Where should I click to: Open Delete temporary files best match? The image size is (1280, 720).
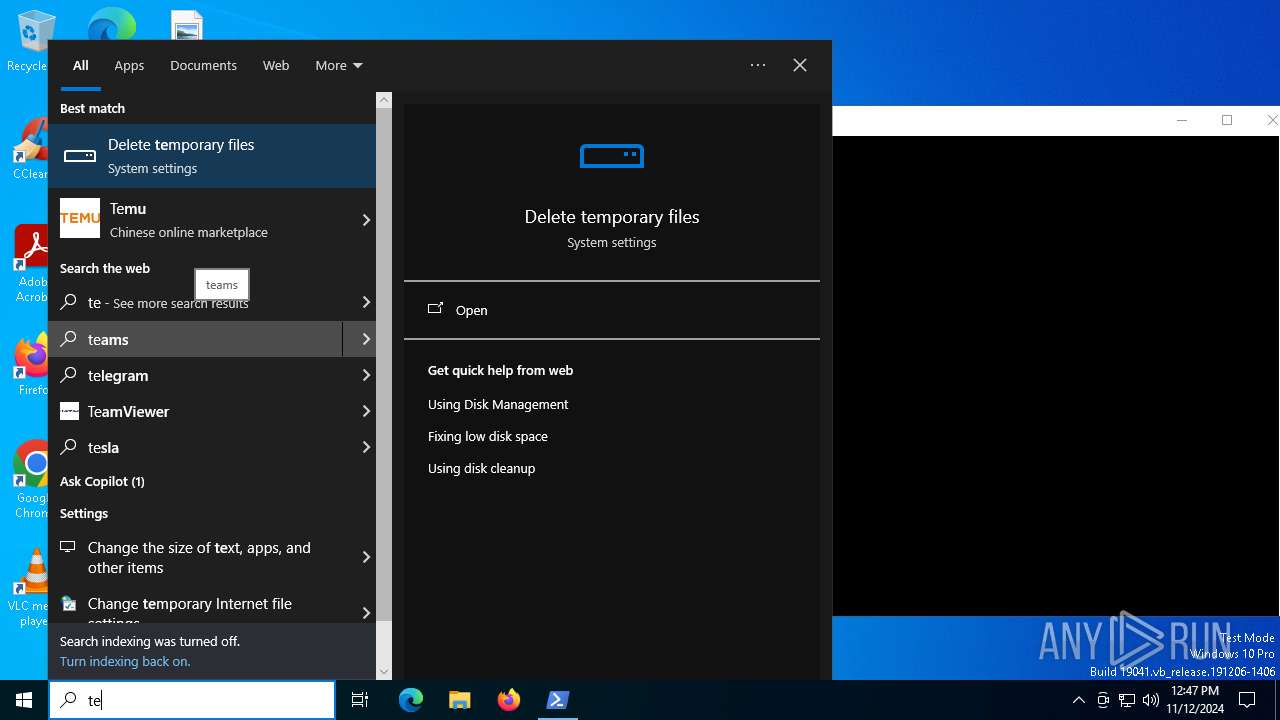212,156
